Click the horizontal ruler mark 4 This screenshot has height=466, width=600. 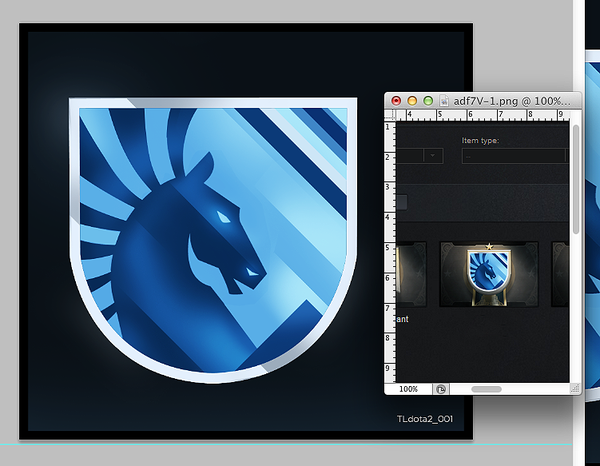tap(409, 114)
